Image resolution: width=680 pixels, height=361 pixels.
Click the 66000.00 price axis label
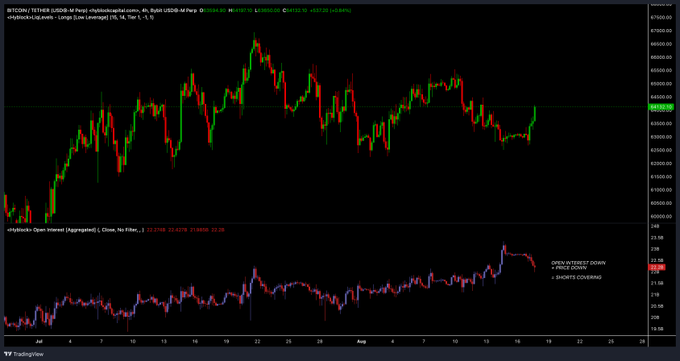click(x=660, y=57)
